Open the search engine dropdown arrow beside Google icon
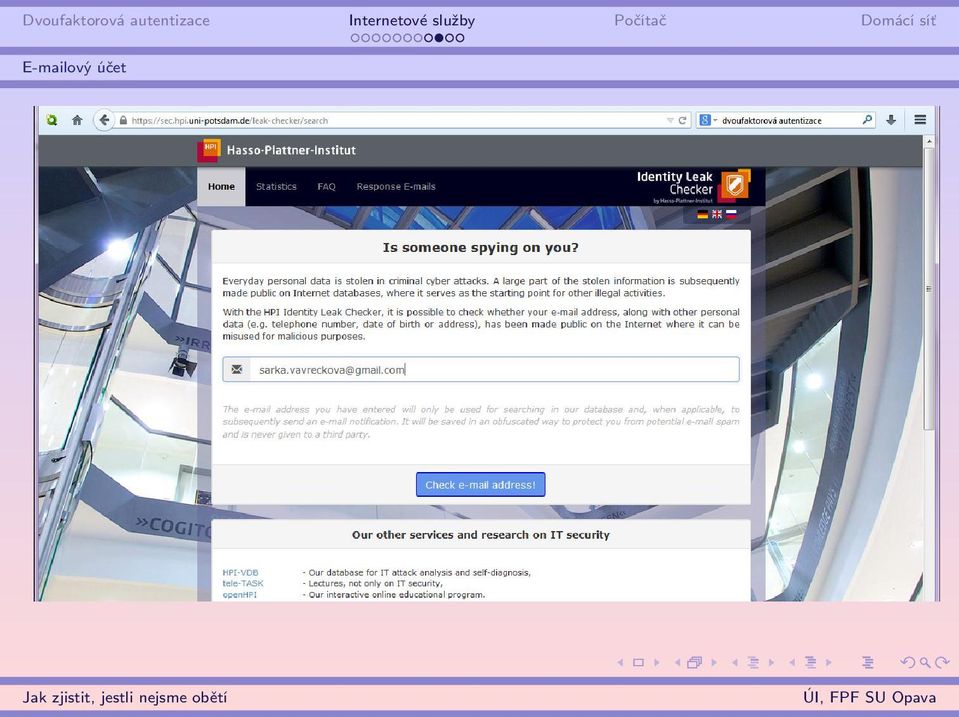Screen dimensions: 959x717 [x=715, y=121]
